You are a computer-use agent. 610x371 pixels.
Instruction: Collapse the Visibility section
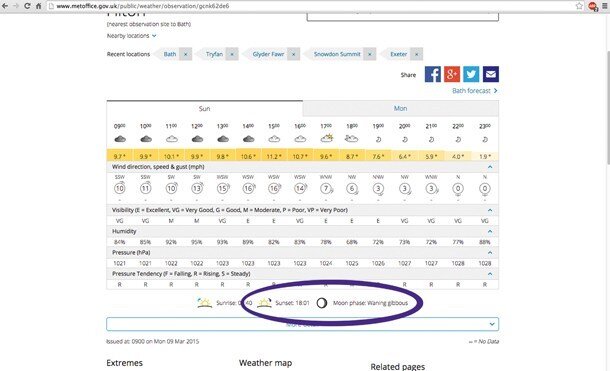pos(490,210)
